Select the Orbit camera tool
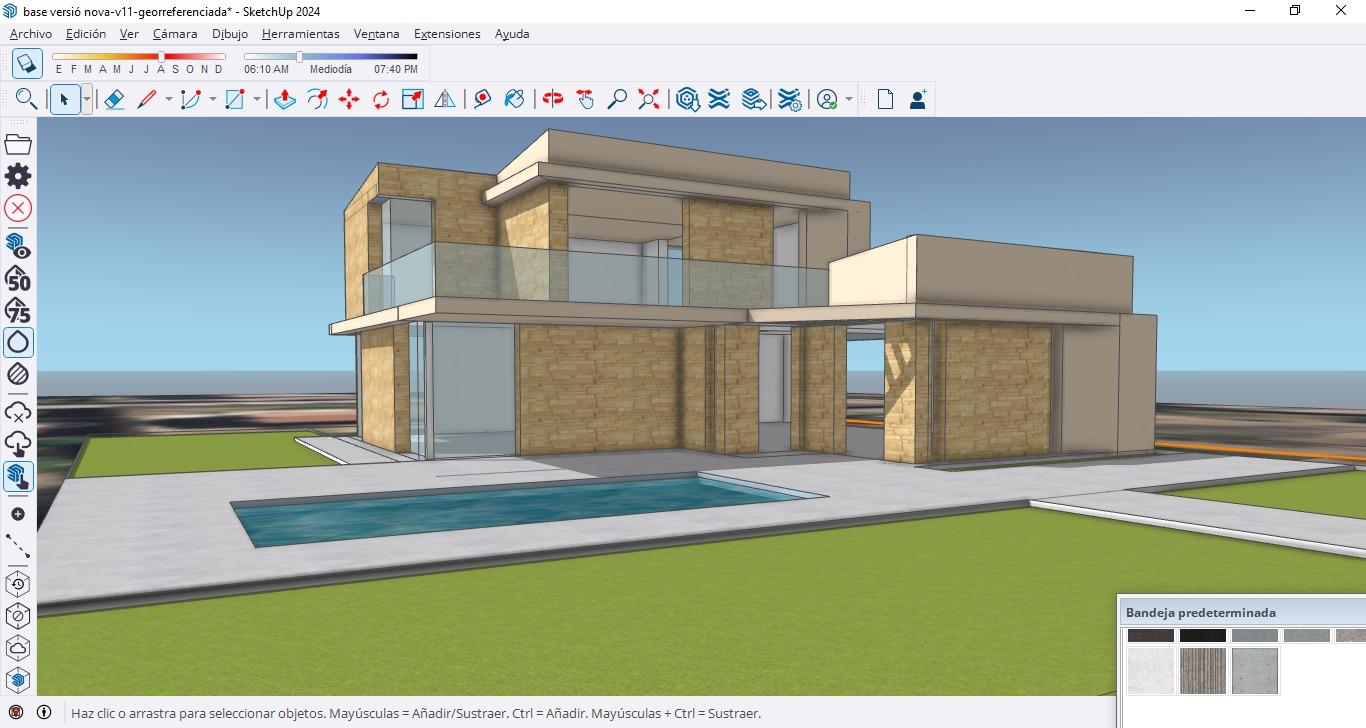 tap(553, 99)
